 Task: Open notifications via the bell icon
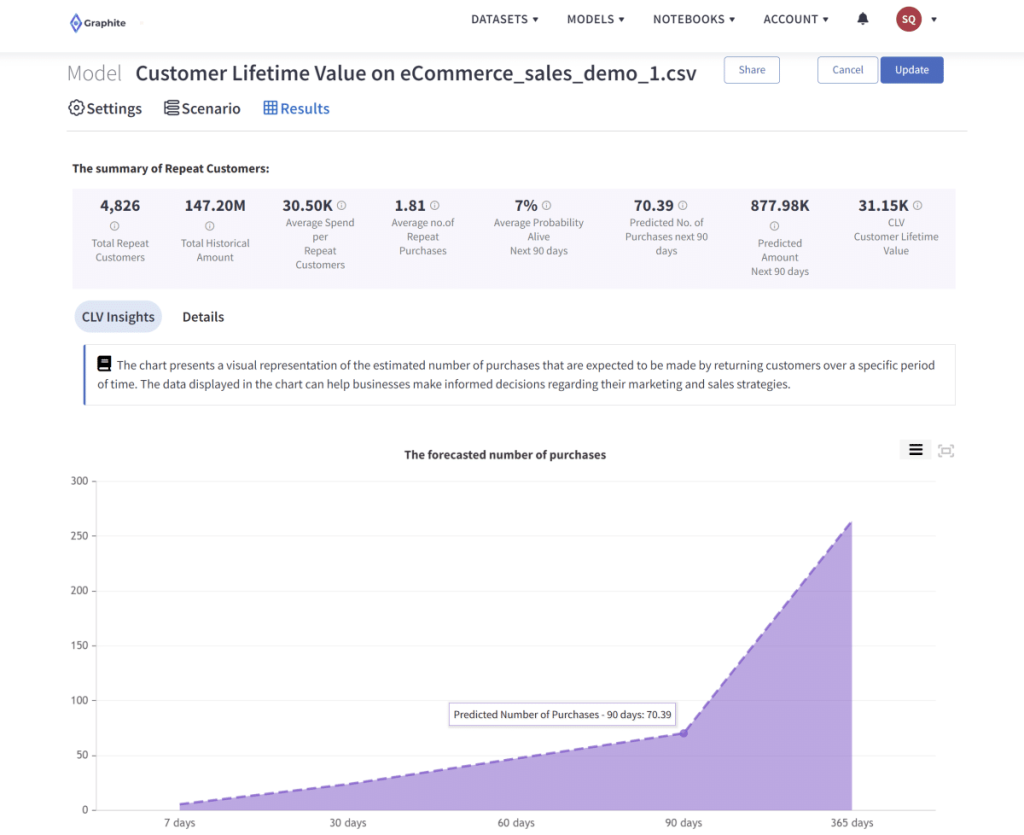pyautogui.click(x=862, y=18)
